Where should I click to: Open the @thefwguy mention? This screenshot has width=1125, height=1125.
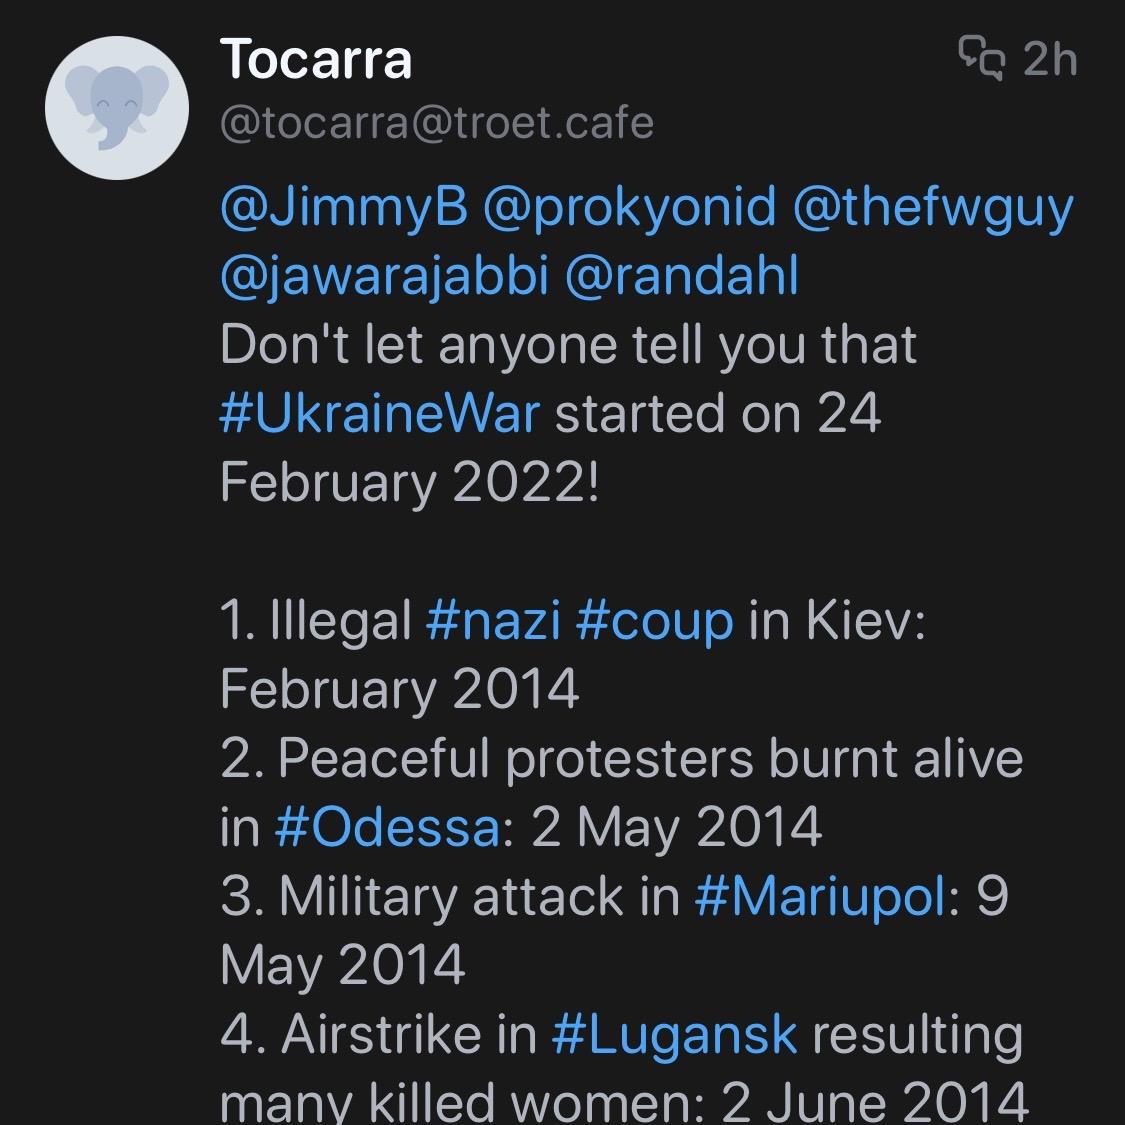pyautogui.click(x=932, y=208)
